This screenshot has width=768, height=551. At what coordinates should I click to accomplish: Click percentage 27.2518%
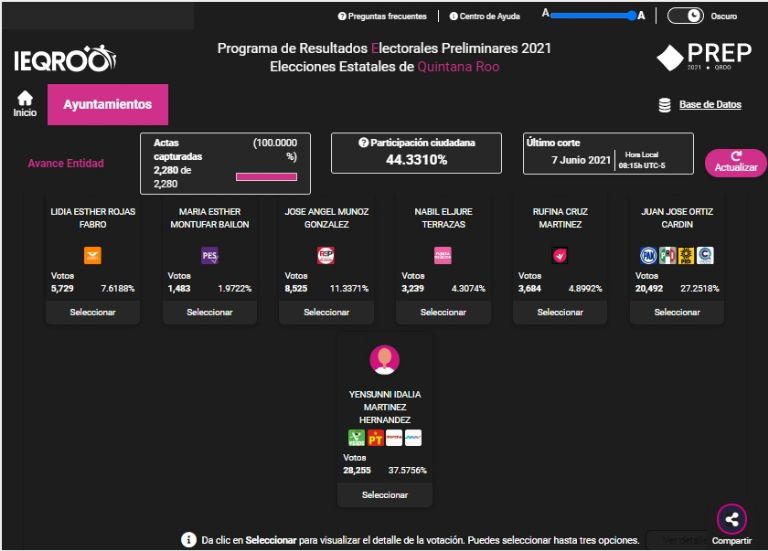(x=699, y=288)
